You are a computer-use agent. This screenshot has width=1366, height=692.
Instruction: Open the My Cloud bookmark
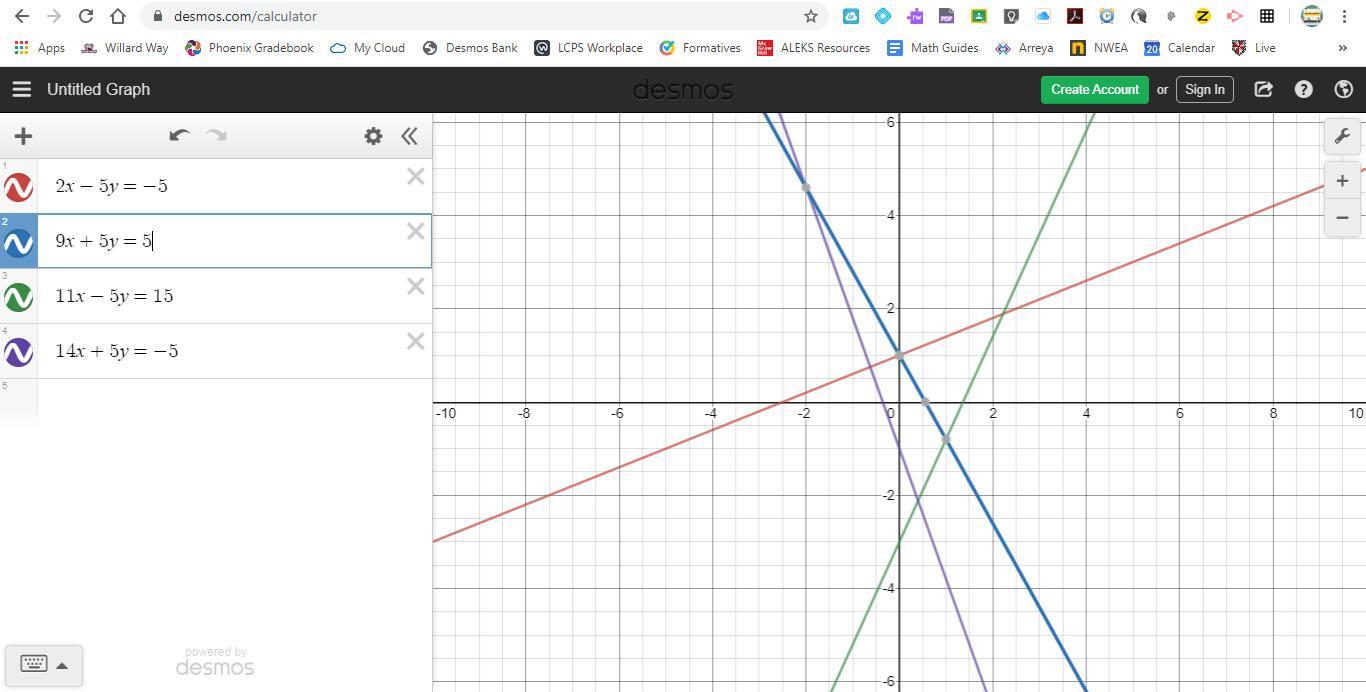367,47
